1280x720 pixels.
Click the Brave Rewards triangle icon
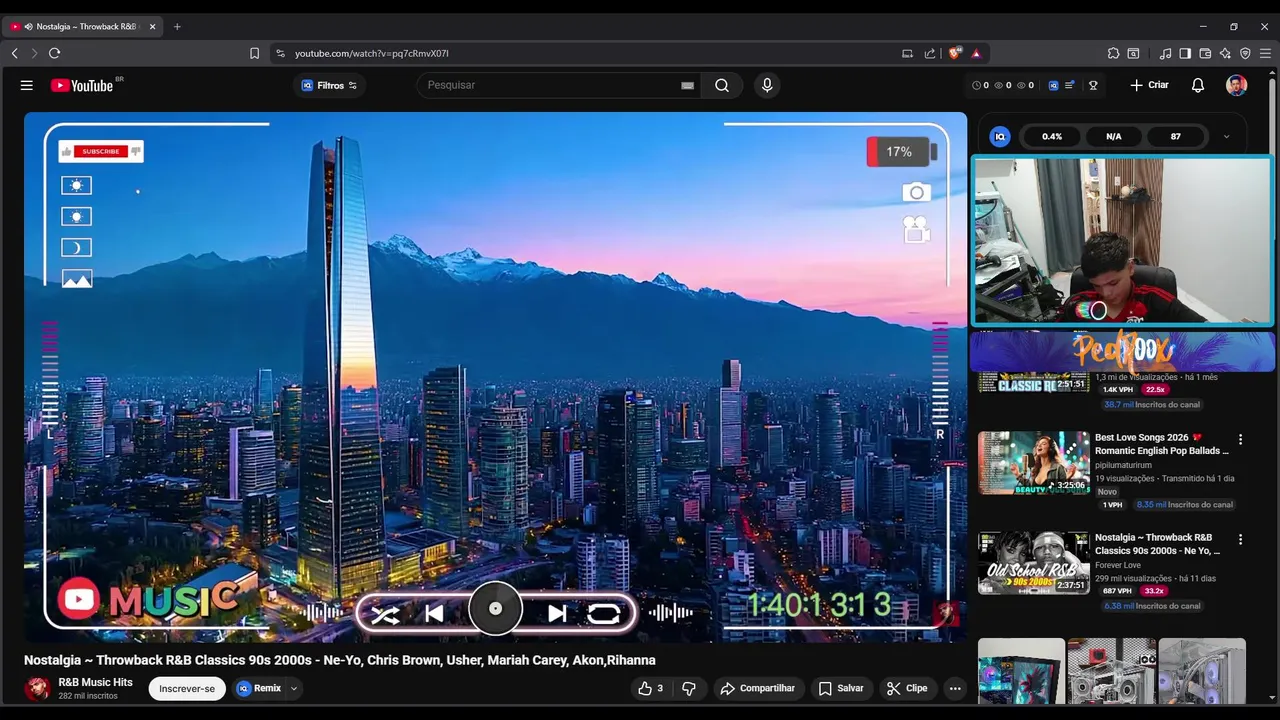(x=976, y=53)
